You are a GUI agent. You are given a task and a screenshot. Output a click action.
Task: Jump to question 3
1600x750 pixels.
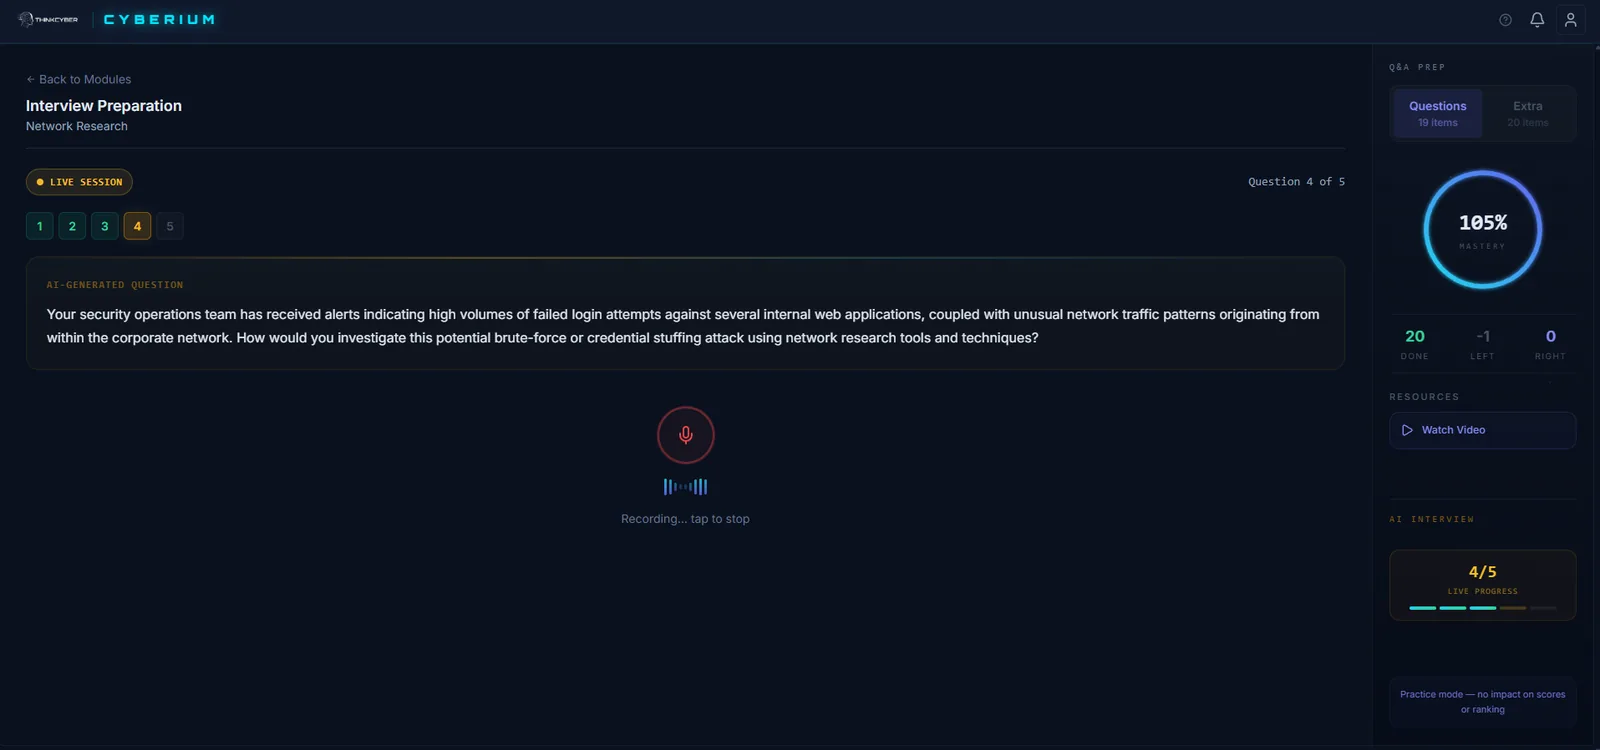[105, 226]
